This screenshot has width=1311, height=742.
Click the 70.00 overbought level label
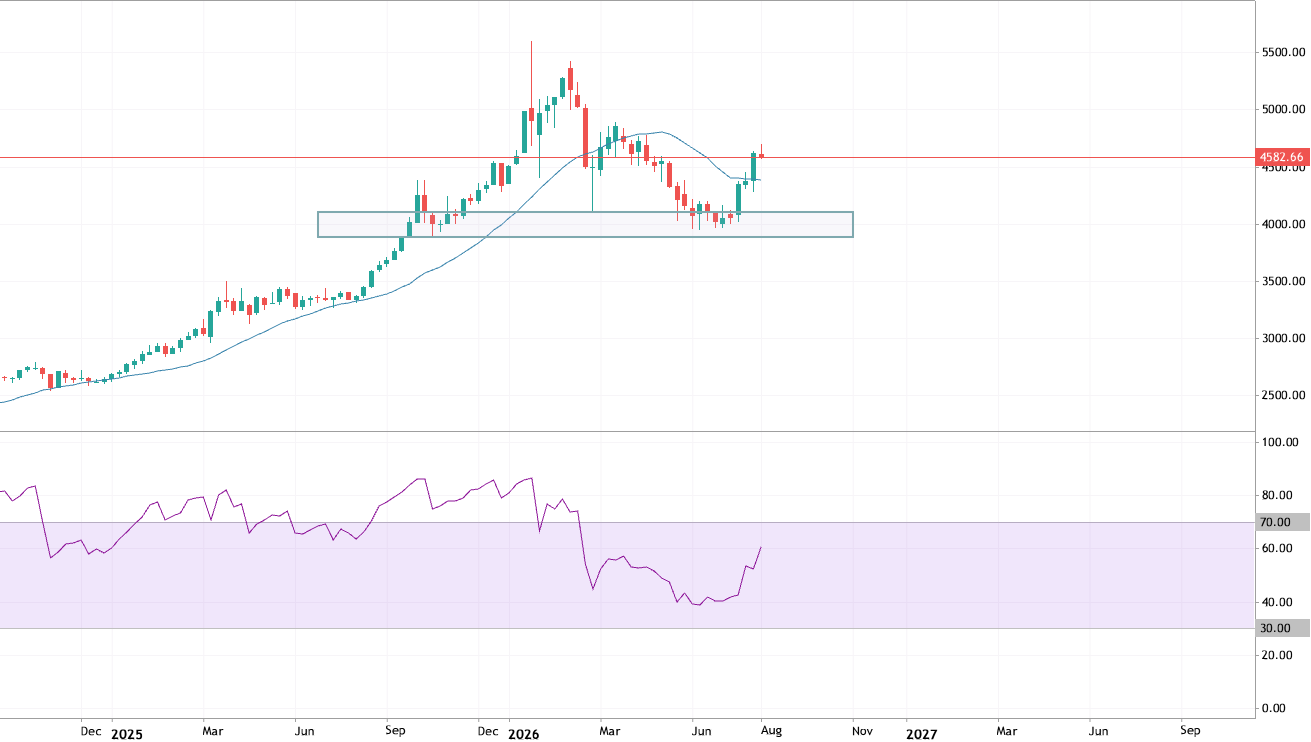1282,522
